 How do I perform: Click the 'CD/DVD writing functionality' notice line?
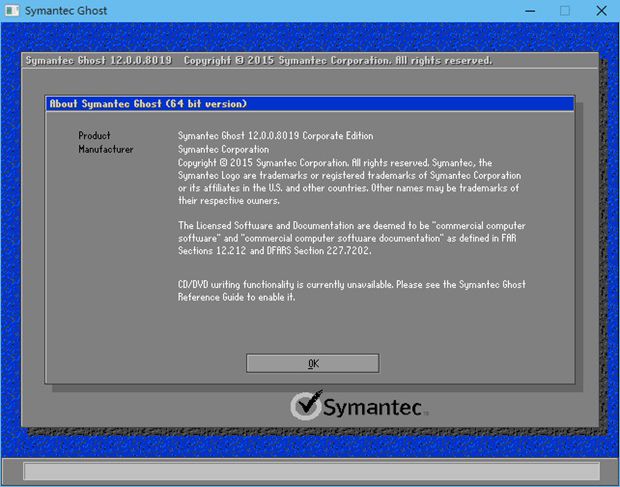pos(352,285)
